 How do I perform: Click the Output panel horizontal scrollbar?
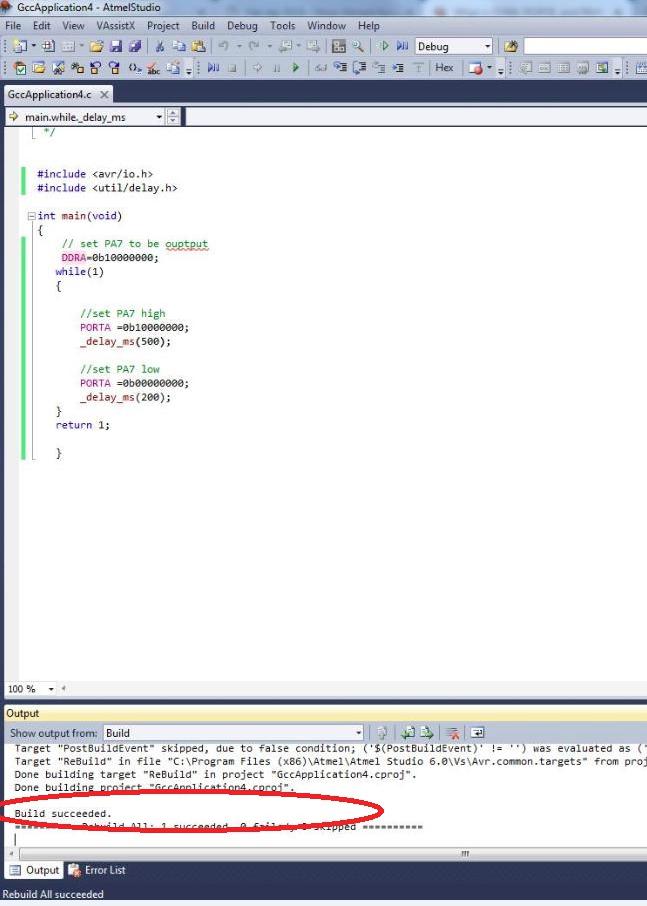pos(333,853)
